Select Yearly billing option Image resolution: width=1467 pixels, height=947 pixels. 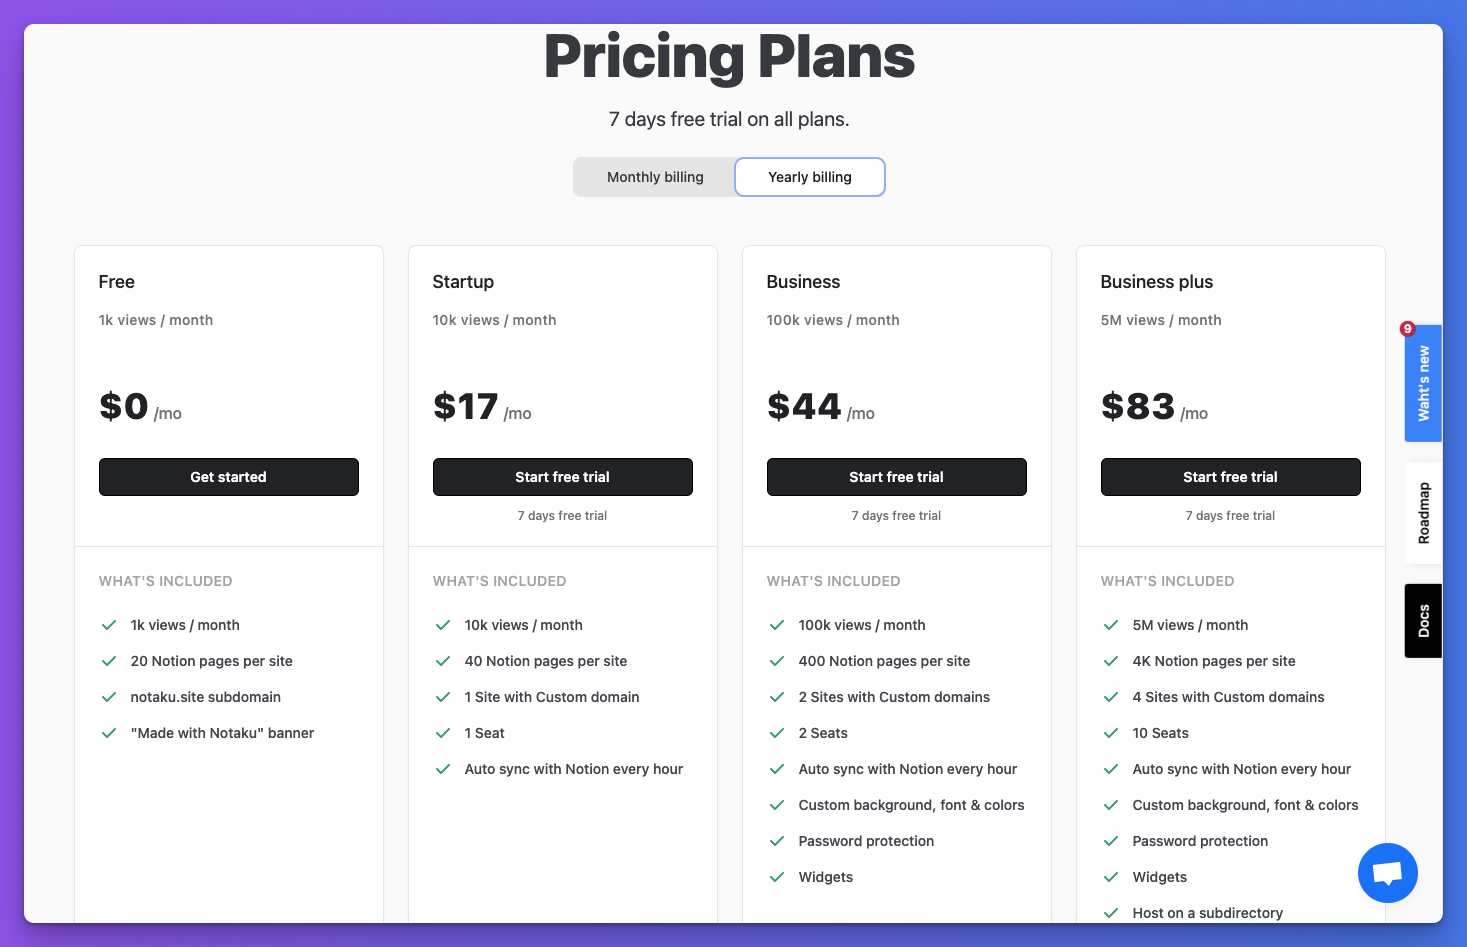point(810,177)
